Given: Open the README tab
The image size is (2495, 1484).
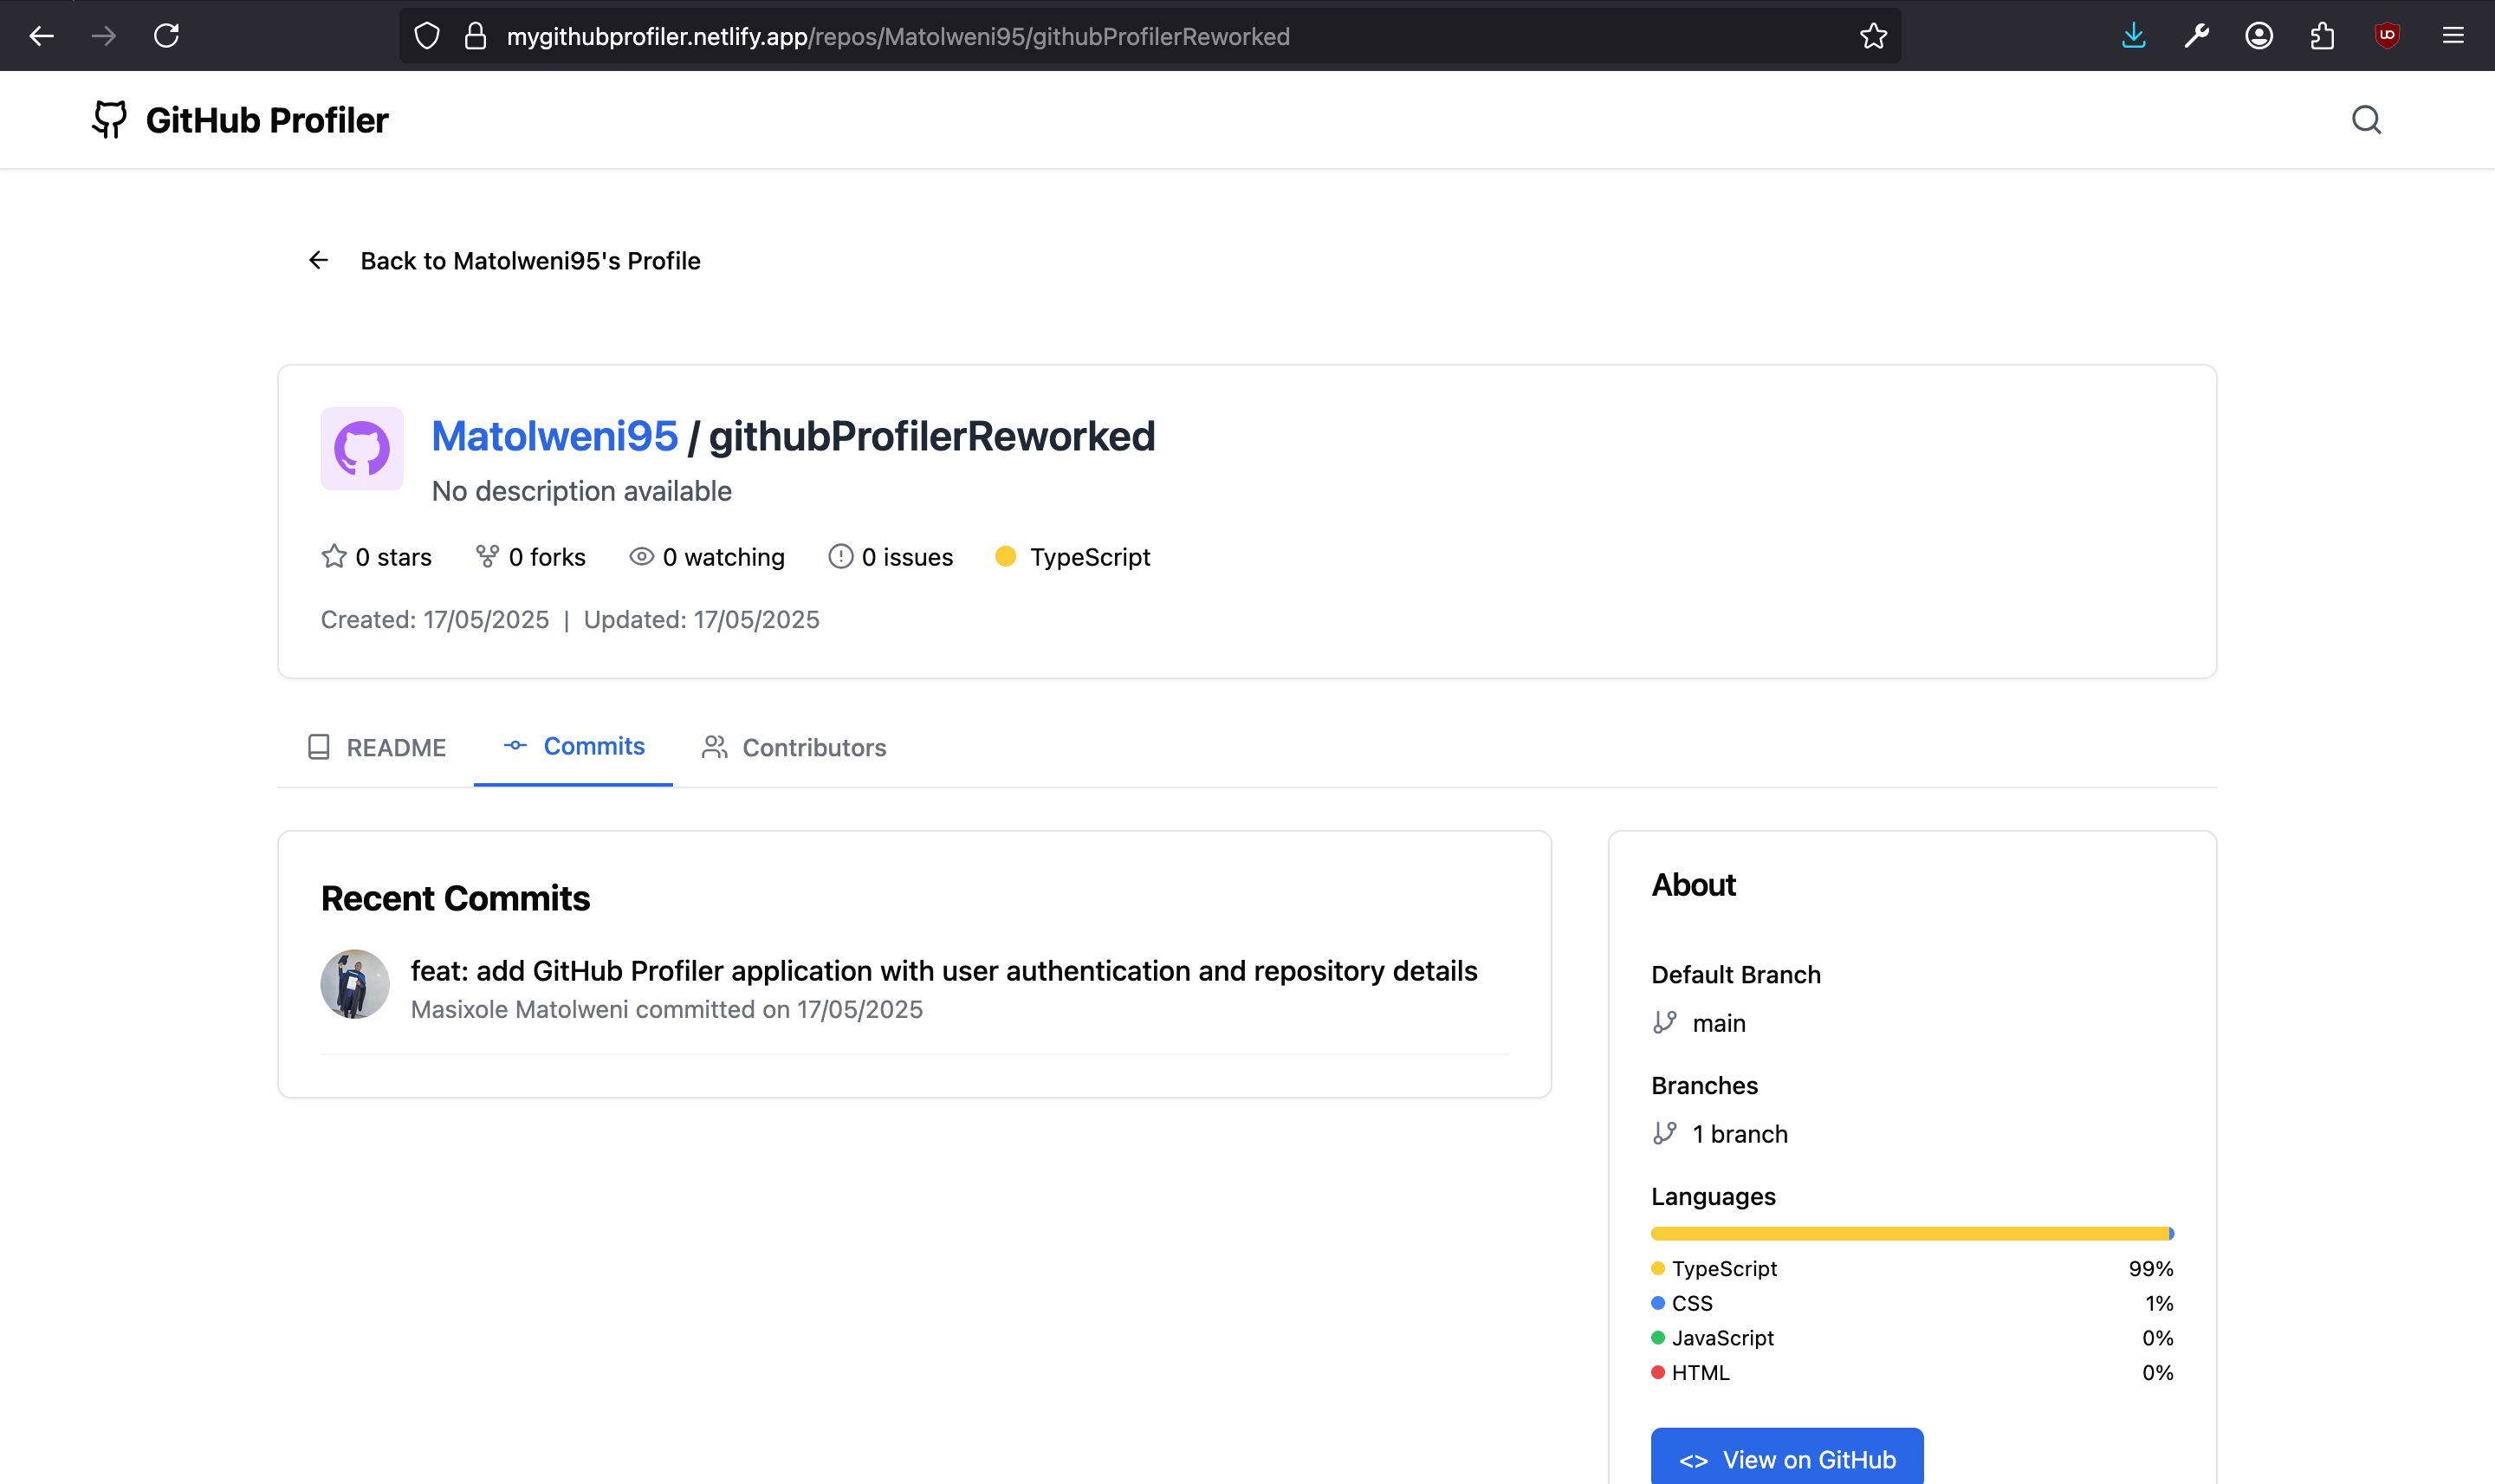Looking at the screenshot, I should point(376,747).
